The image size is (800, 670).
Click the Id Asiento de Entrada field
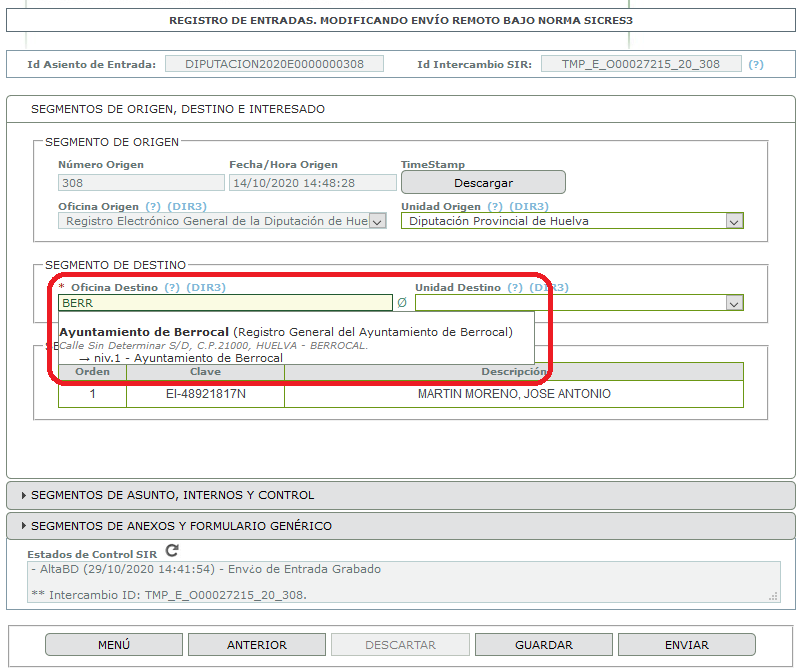[274, 64]
